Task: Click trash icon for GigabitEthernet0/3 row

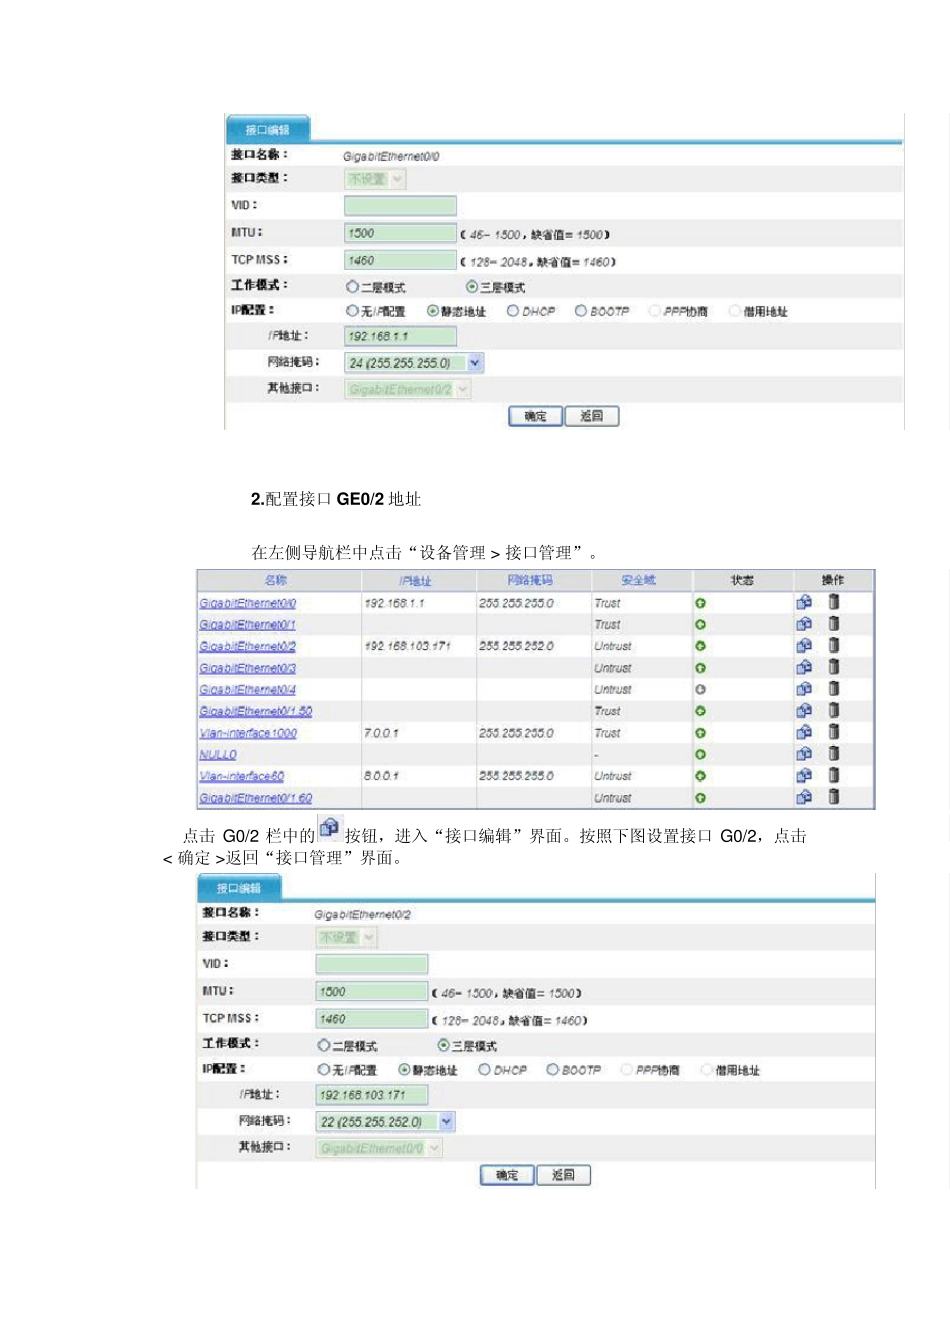Action: click(x=833, y=667)
